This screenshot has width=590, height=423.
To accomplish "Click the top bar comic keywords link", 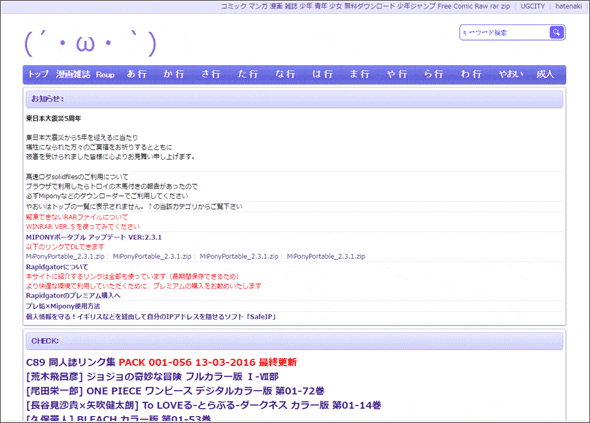I will click(365, 6).
